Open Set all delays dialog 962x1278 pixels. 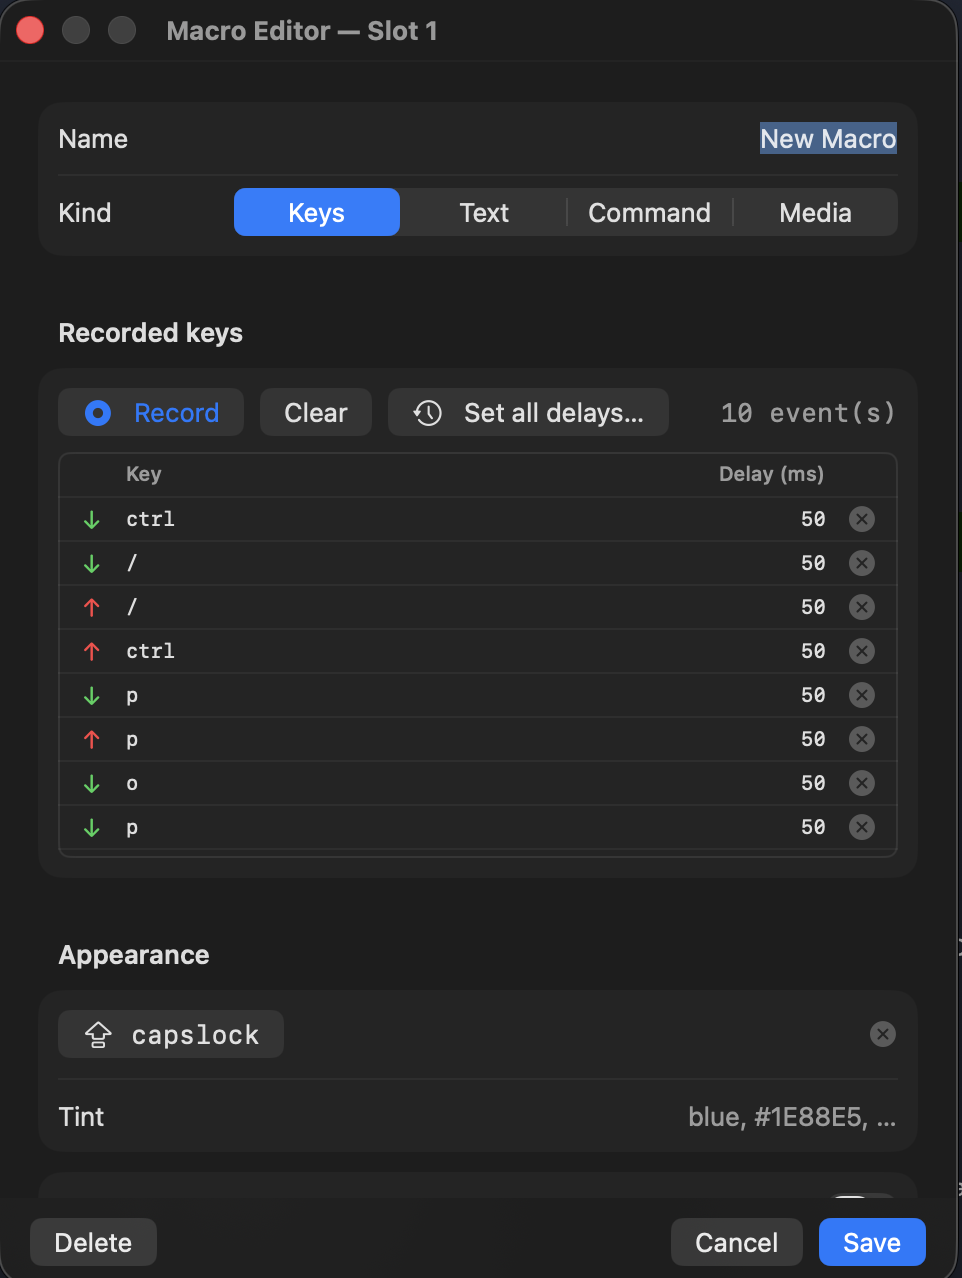(x=528, y=412)
